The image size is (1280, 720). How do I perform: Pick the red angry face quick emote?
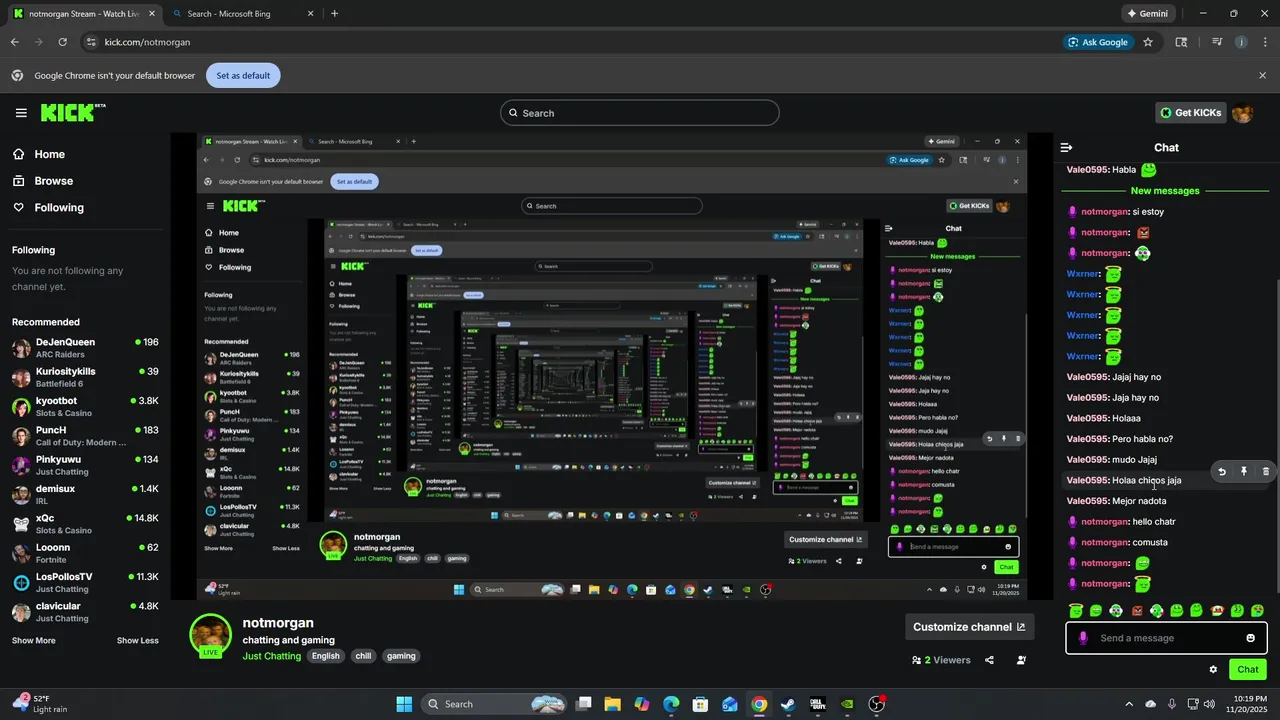(1137, 610)
